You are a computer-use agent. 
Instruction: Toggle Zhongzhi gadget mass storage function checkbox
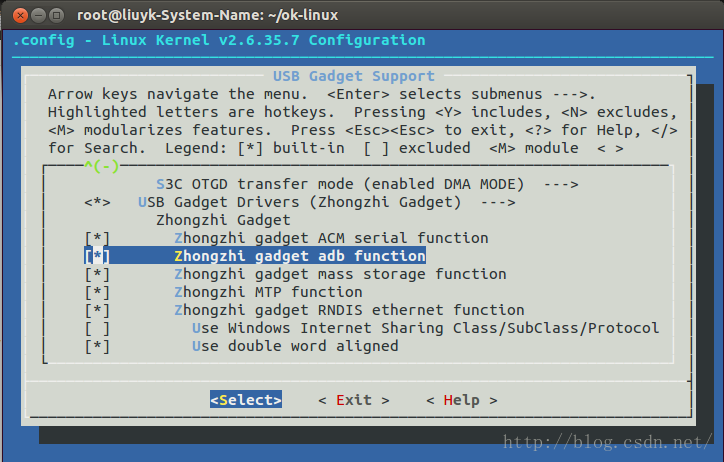97,274
